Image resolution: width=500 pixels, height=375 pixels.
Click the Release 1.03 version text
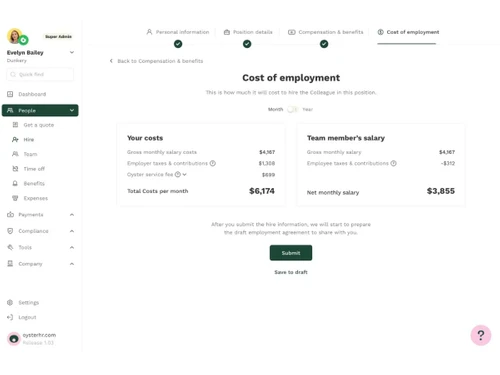38,343
